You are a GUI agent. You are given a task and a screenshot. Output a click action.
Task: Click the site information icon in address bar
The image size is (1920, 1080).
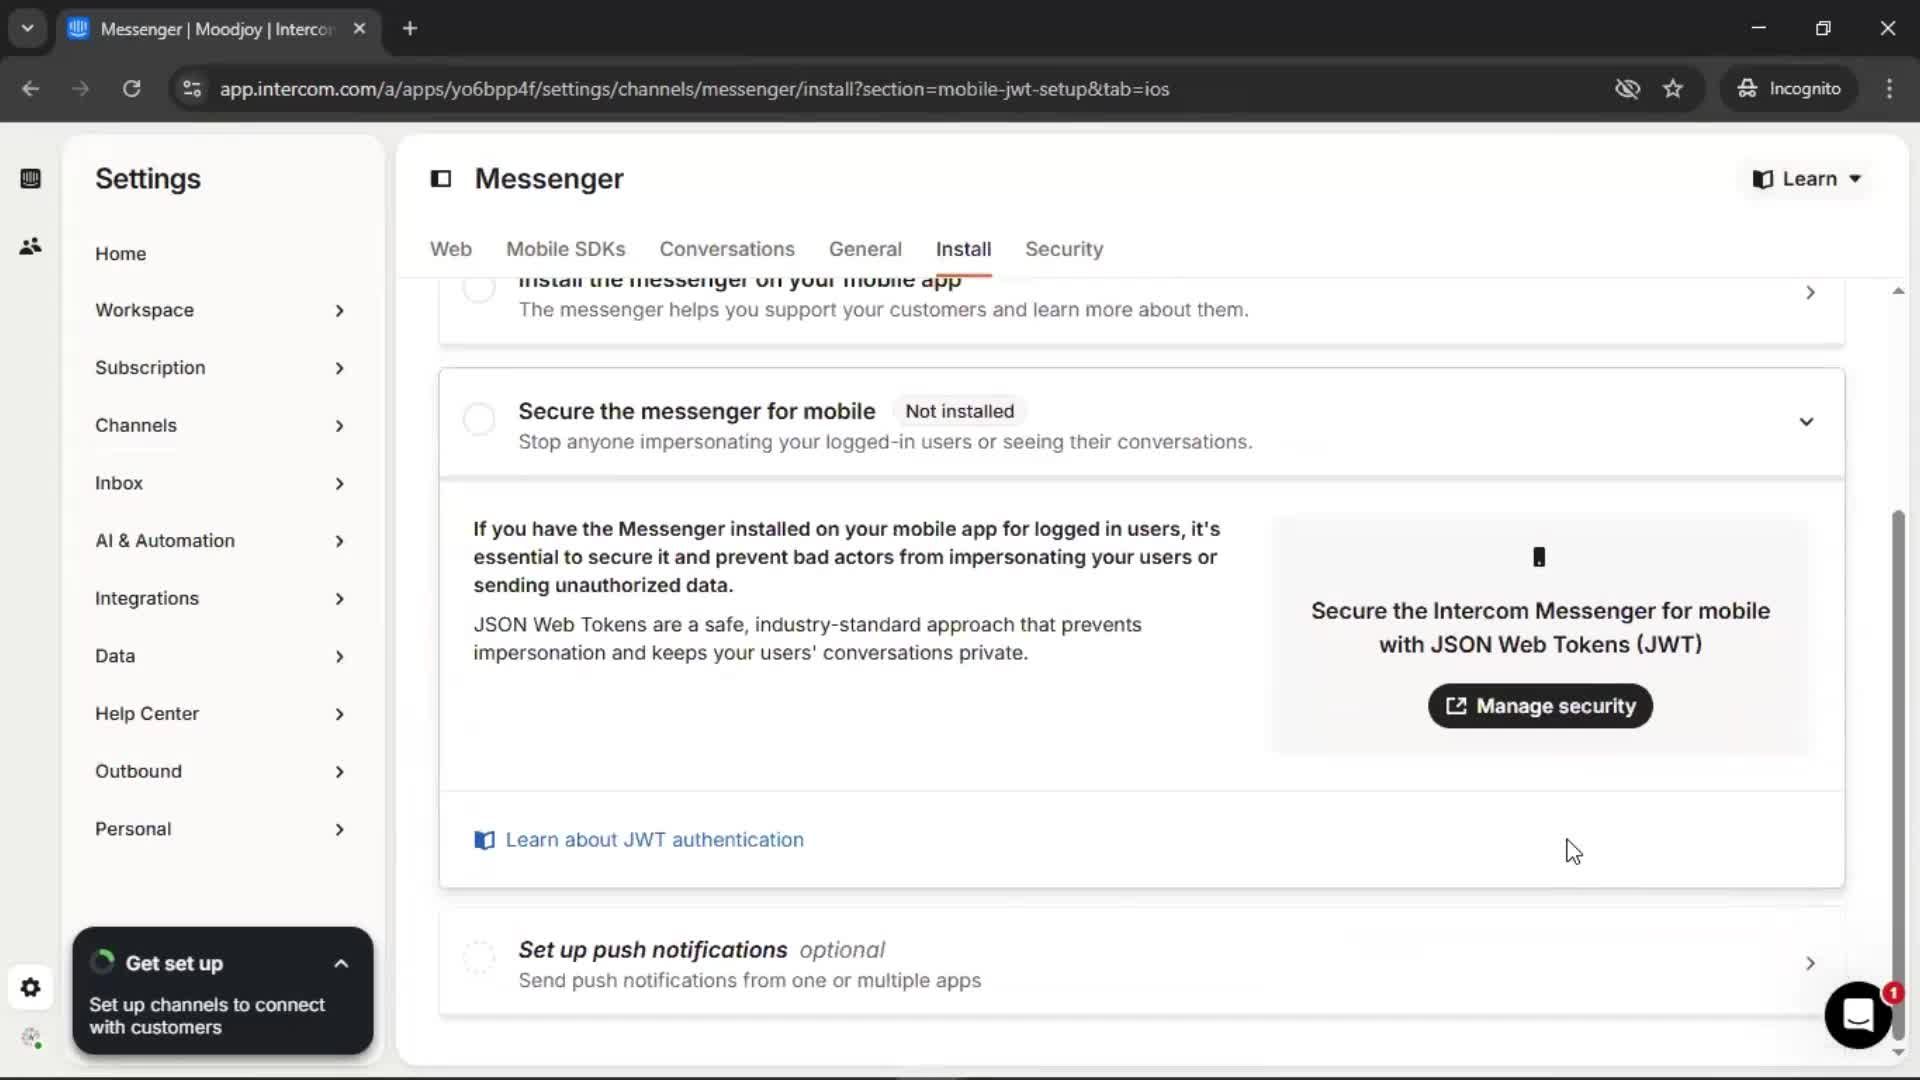(x=192, y=88)
